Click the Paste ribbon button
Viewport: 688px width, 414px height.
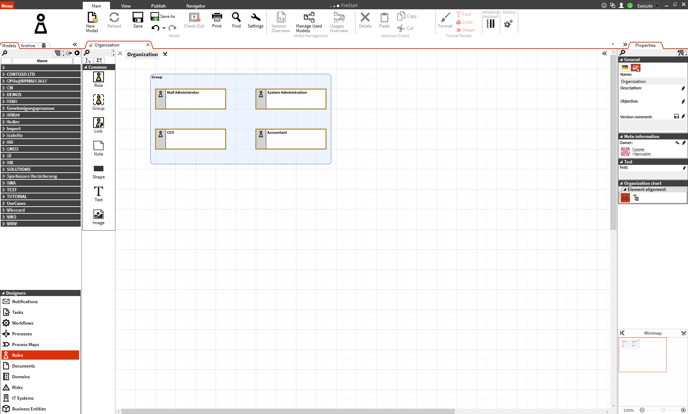click(384, 20)
